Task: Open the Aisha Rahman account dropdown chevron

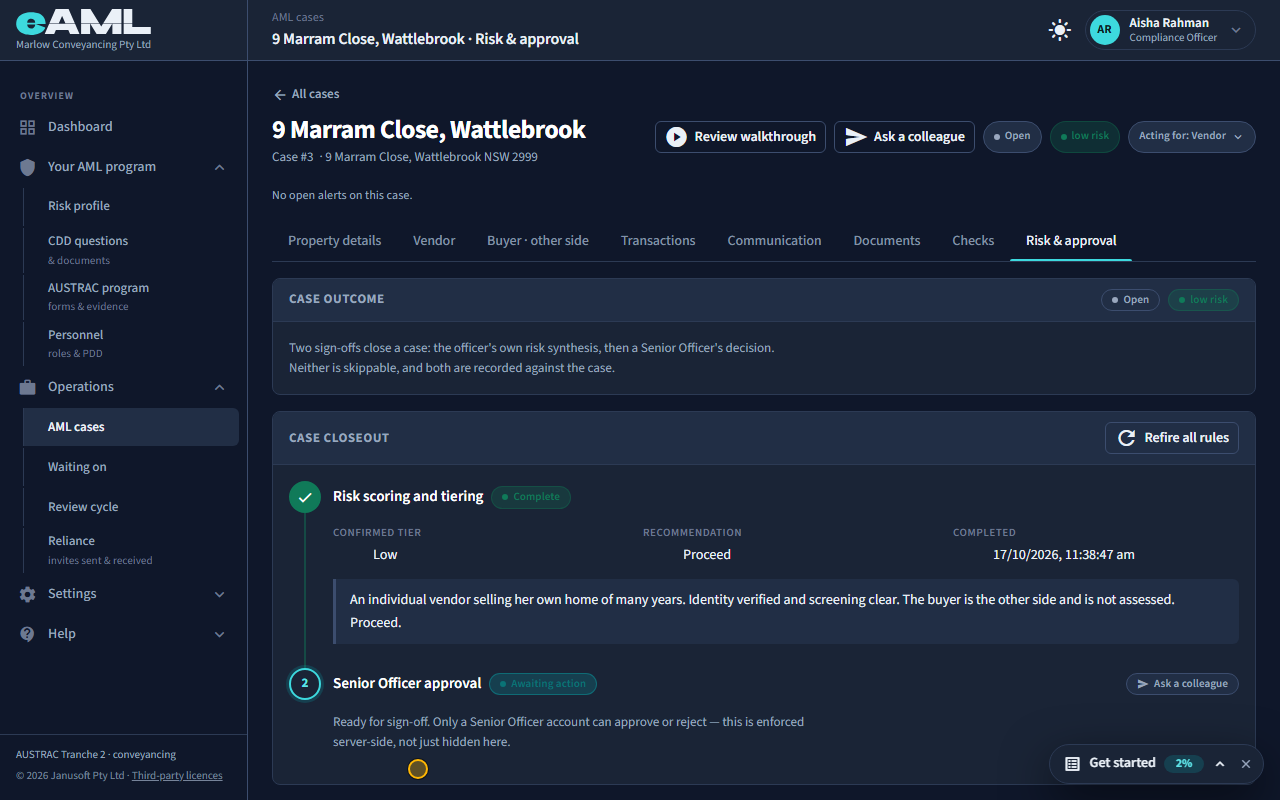Action: (1236, 30)
